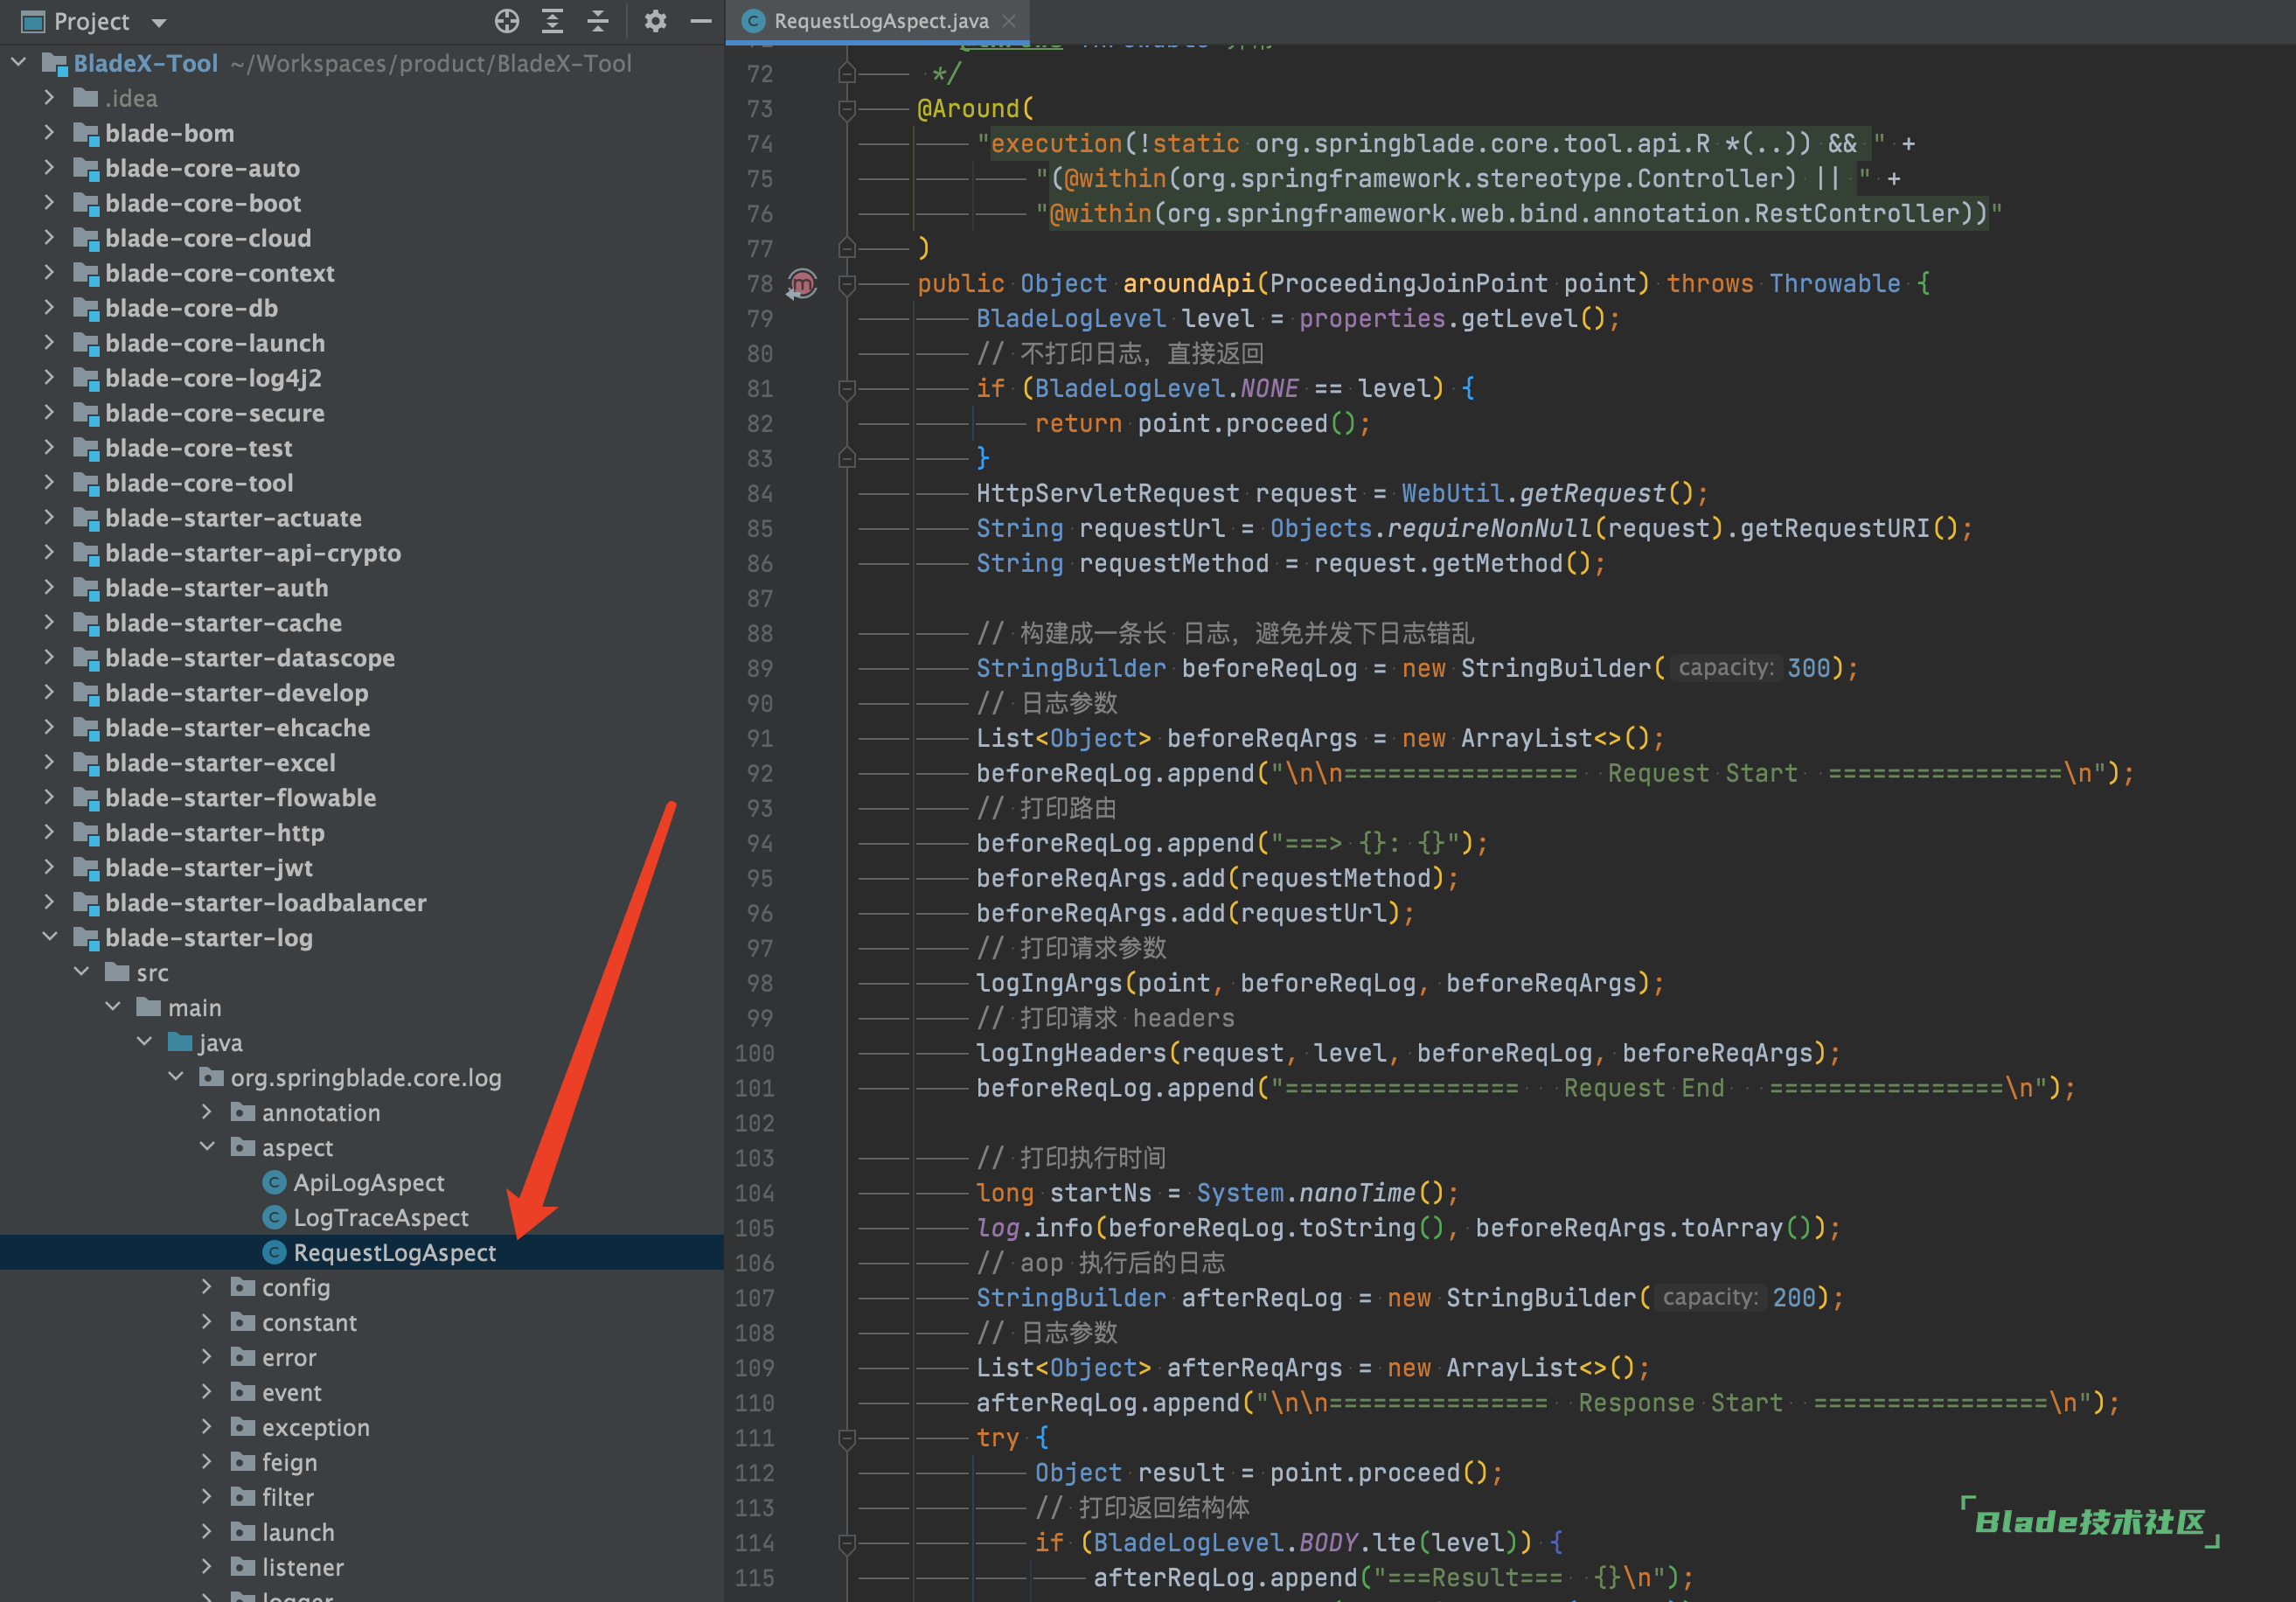Open the Project view dropdown
Screen dimensions: 2296x1602
[159, 22]
